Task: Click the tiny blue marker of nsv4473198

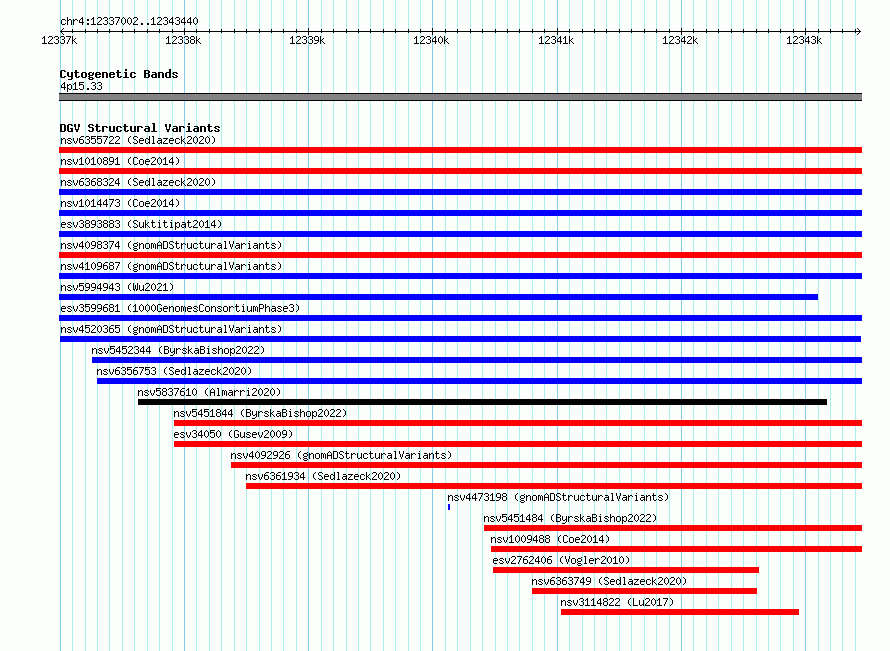Action: [x=449, y=507]
